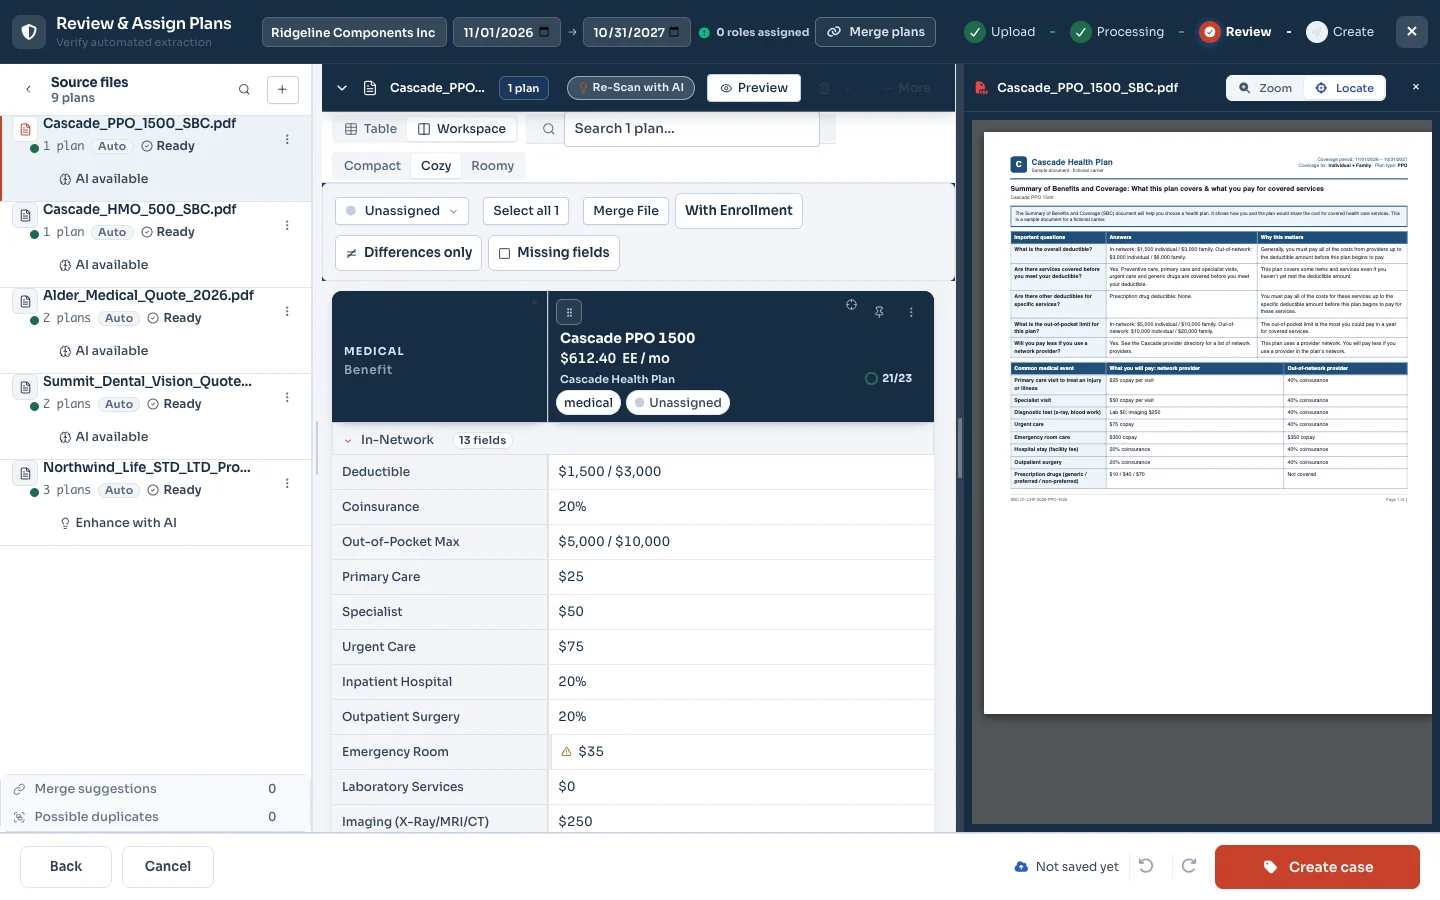The image size is (1440, 900).
Task: Click the drag handle on Cascade PPO 1500 card
Action: pyautogui.click(x=569, y=312)
